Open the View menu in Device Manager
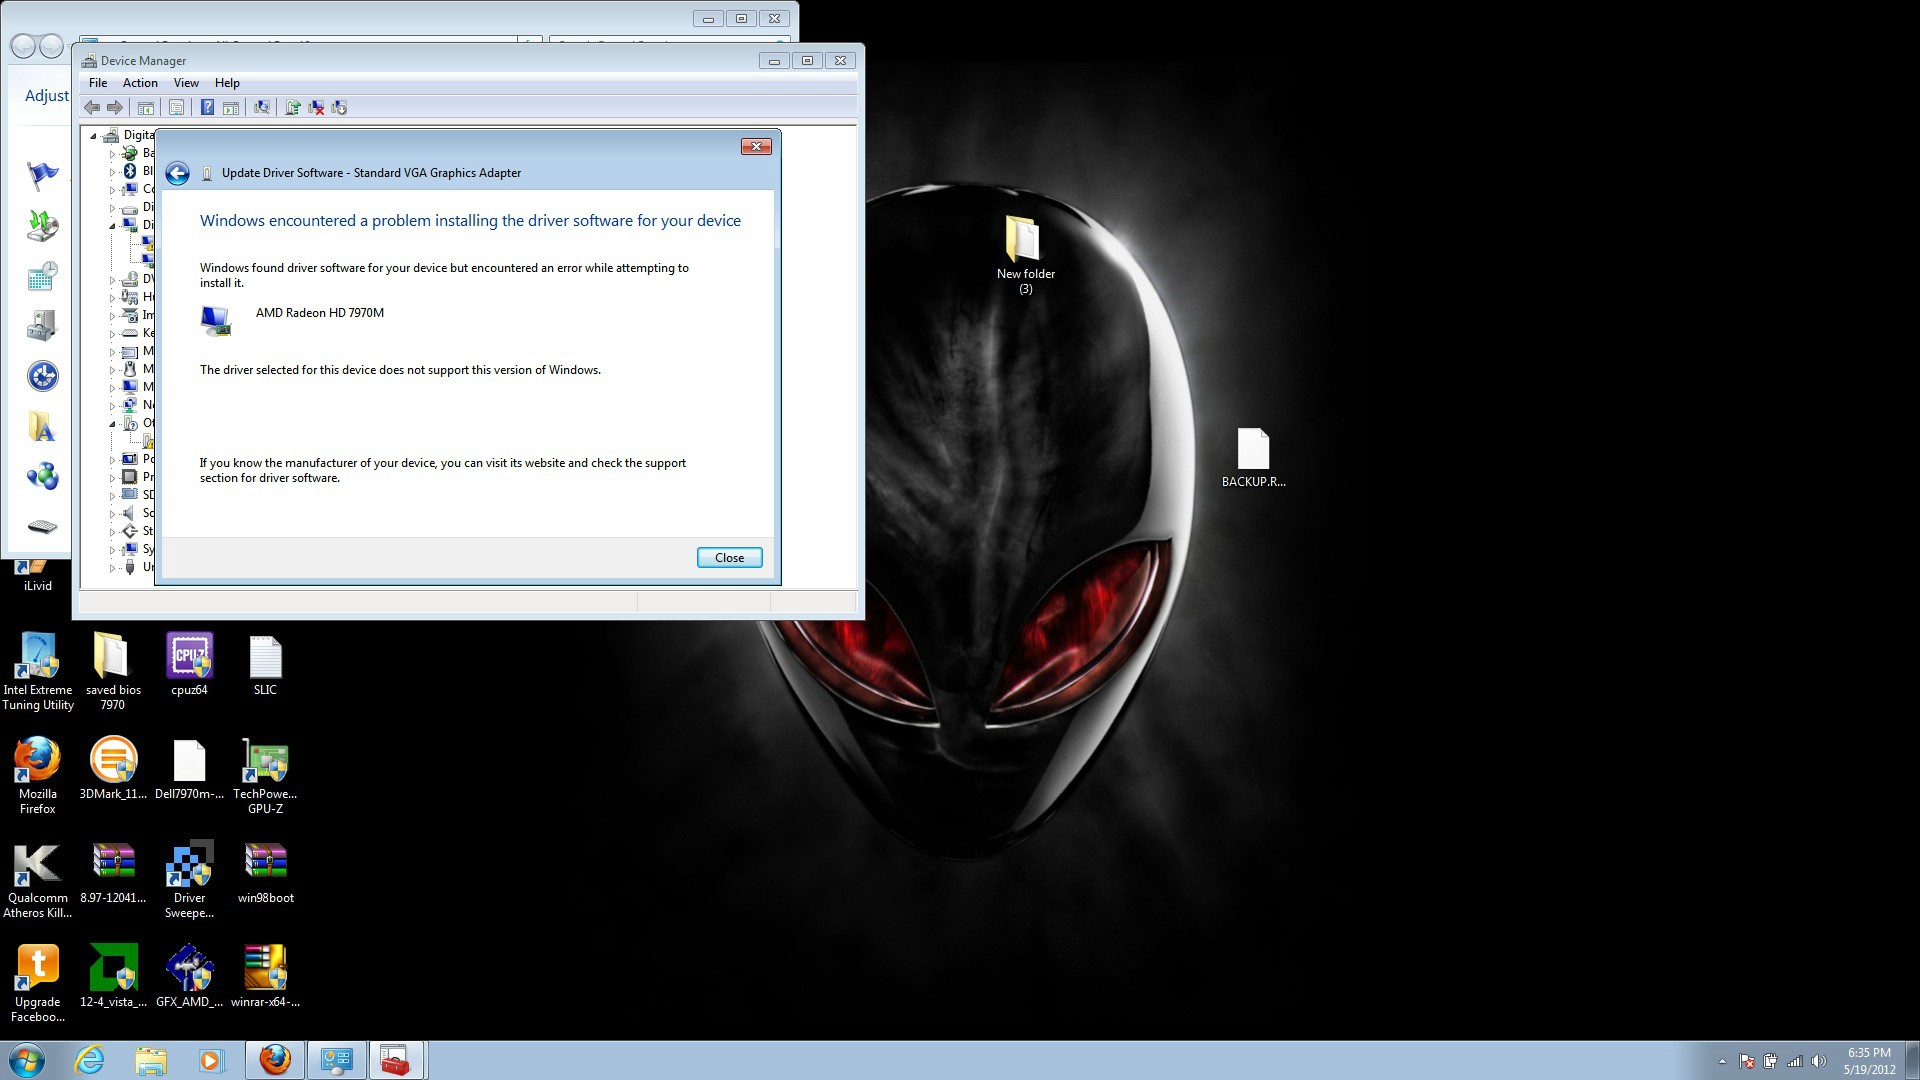Image resolution: width=1920 pixels, height=1080 pixels. click(x=186, y=83)
